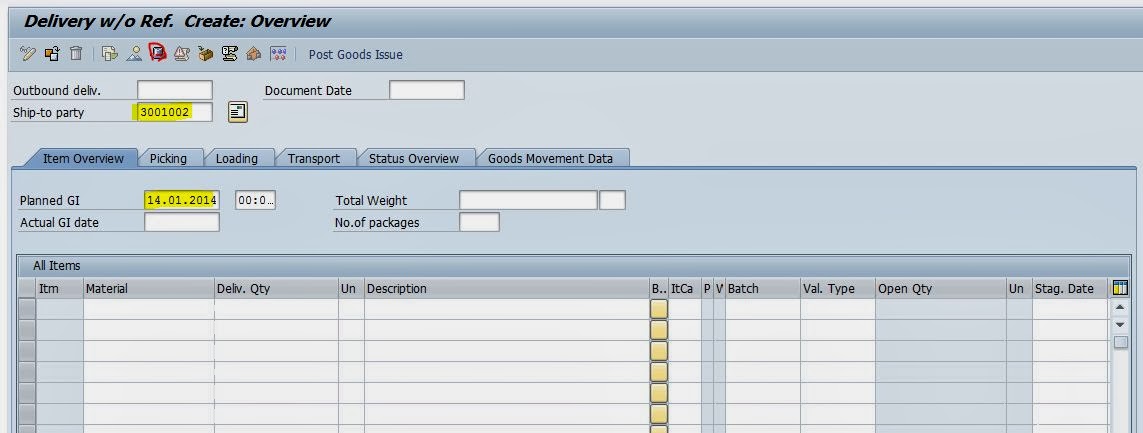Click the Total Weight field
This screenshot has width=1143, height=433.
click(528, 200)
